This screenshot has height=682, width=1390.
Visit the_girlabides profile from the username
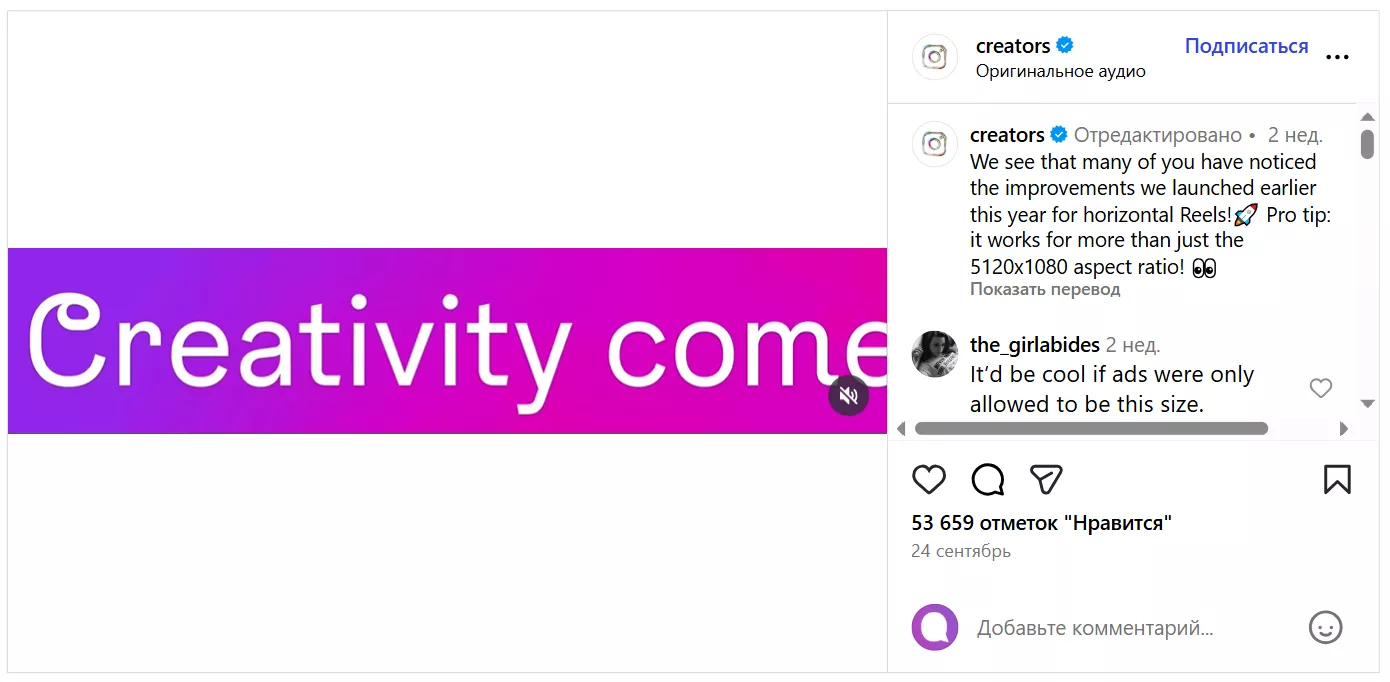[1034, 345]
